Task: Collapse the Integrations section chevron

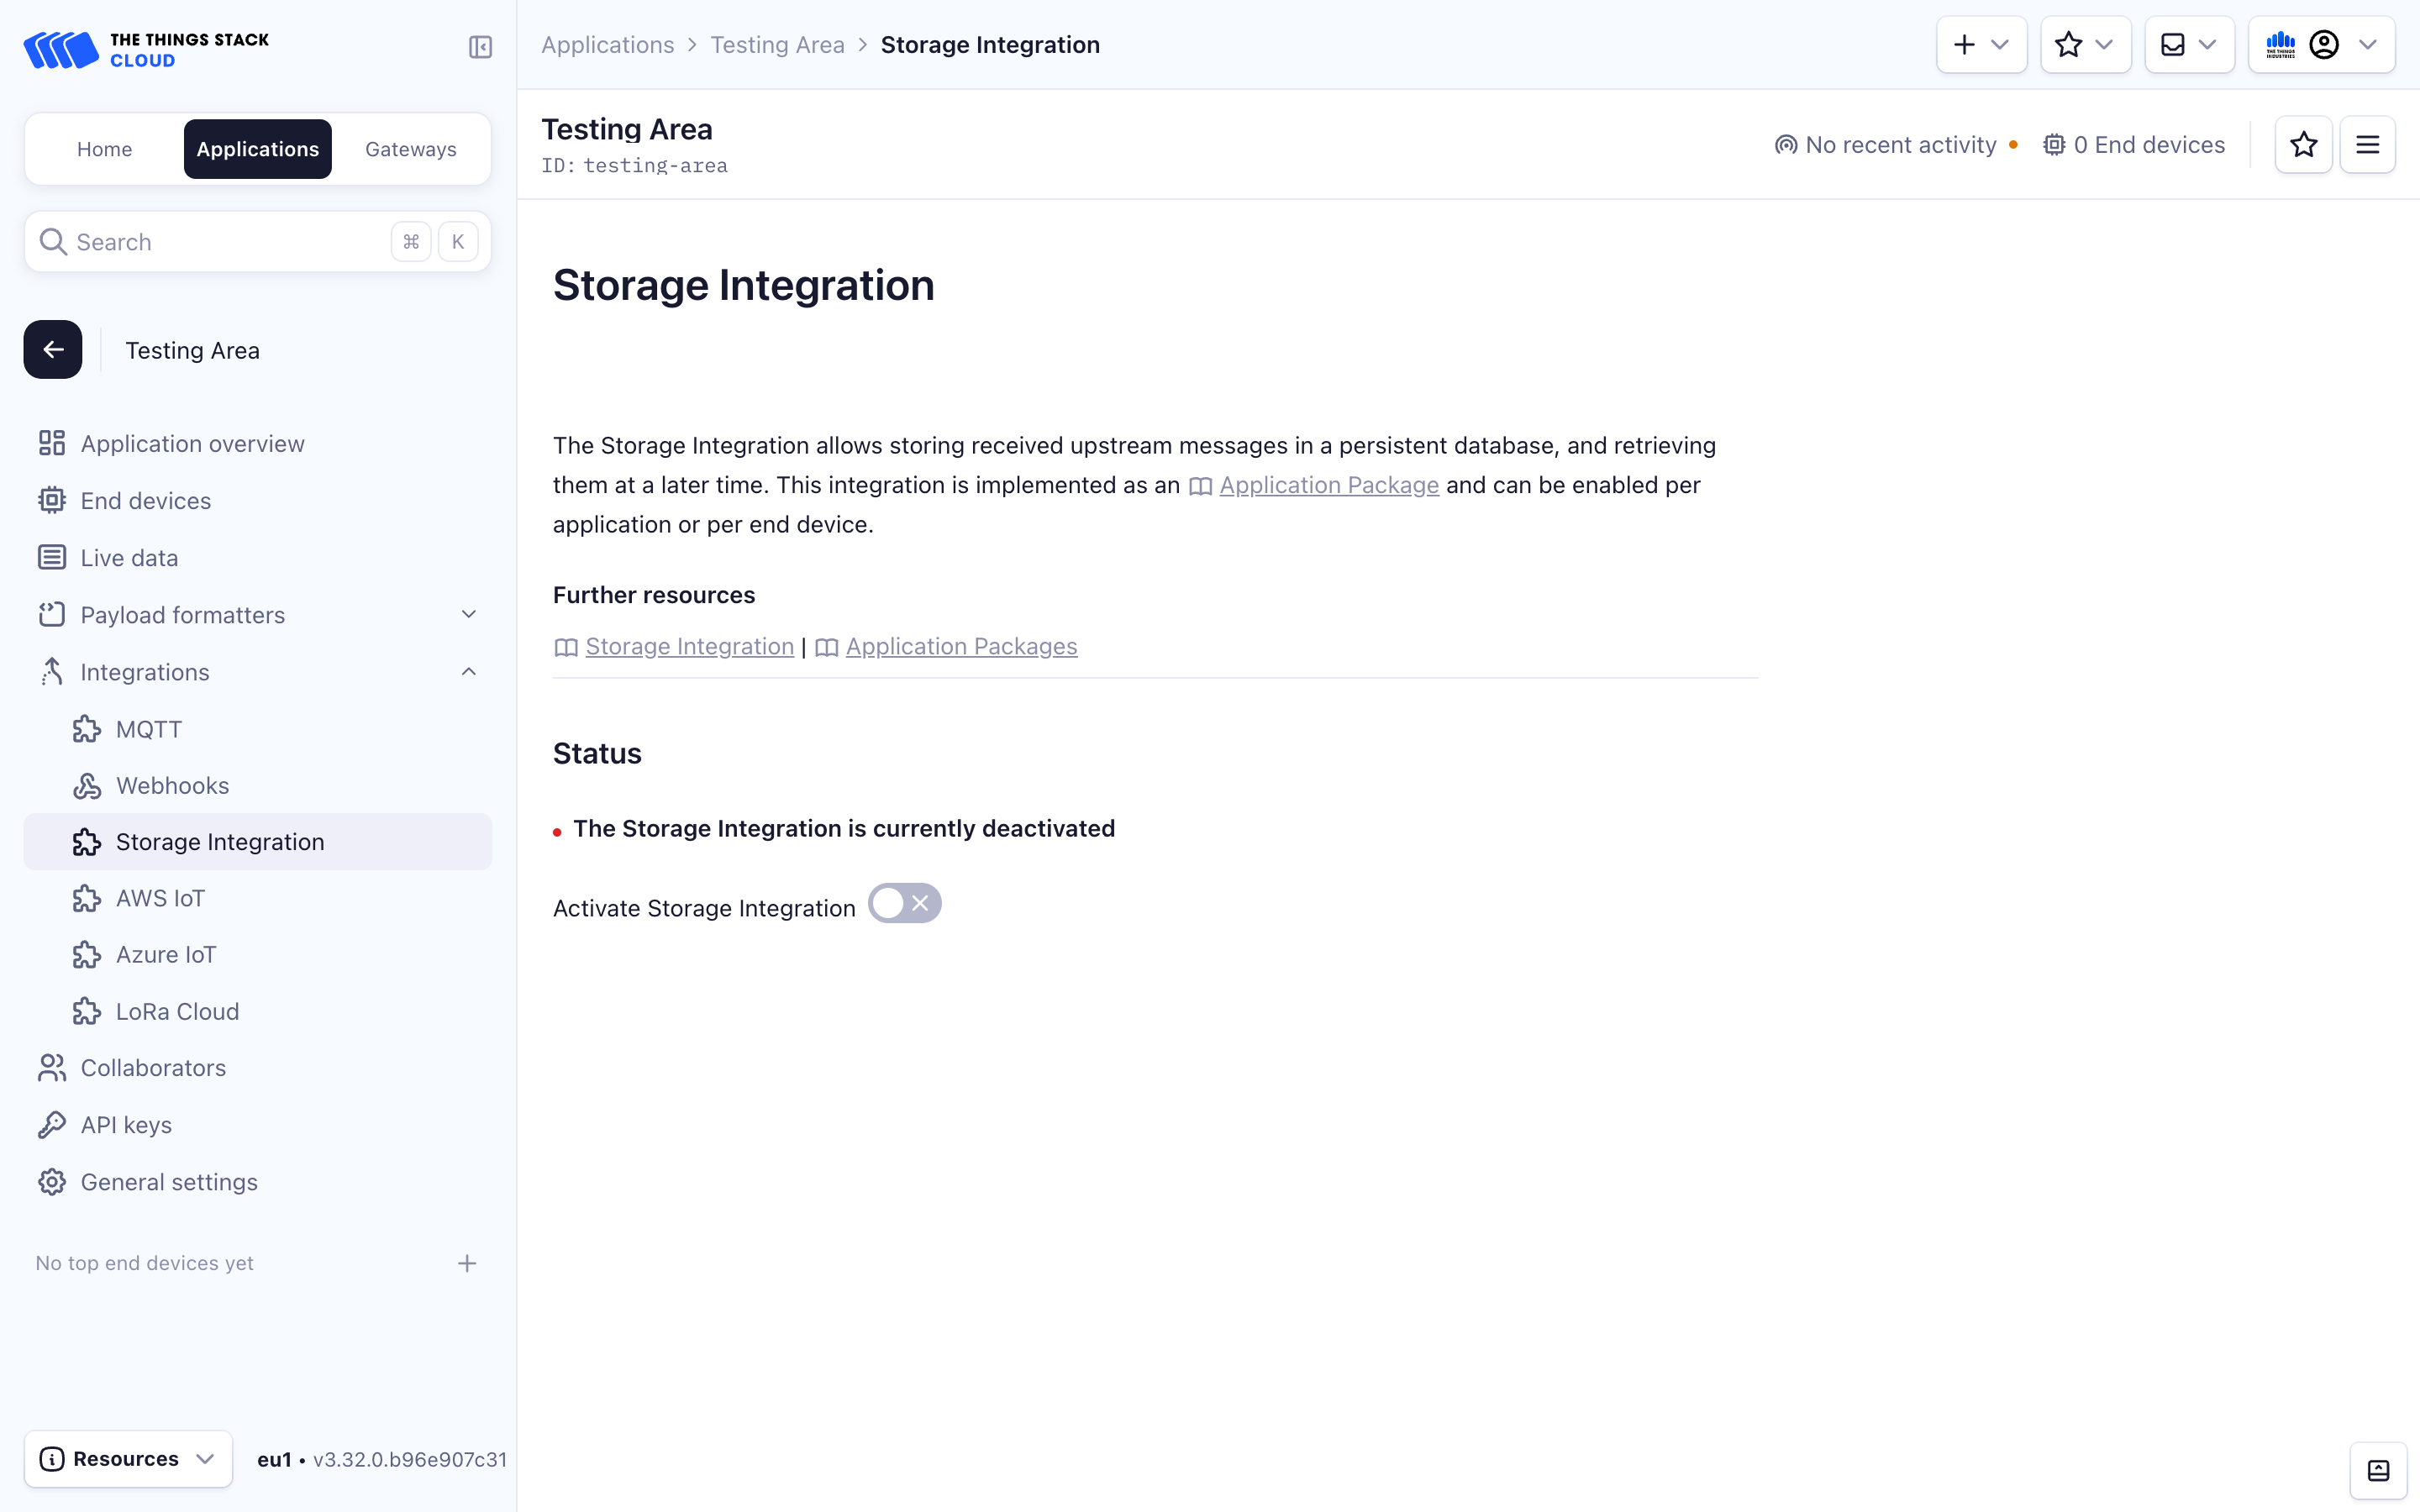Action: (468, 671)
